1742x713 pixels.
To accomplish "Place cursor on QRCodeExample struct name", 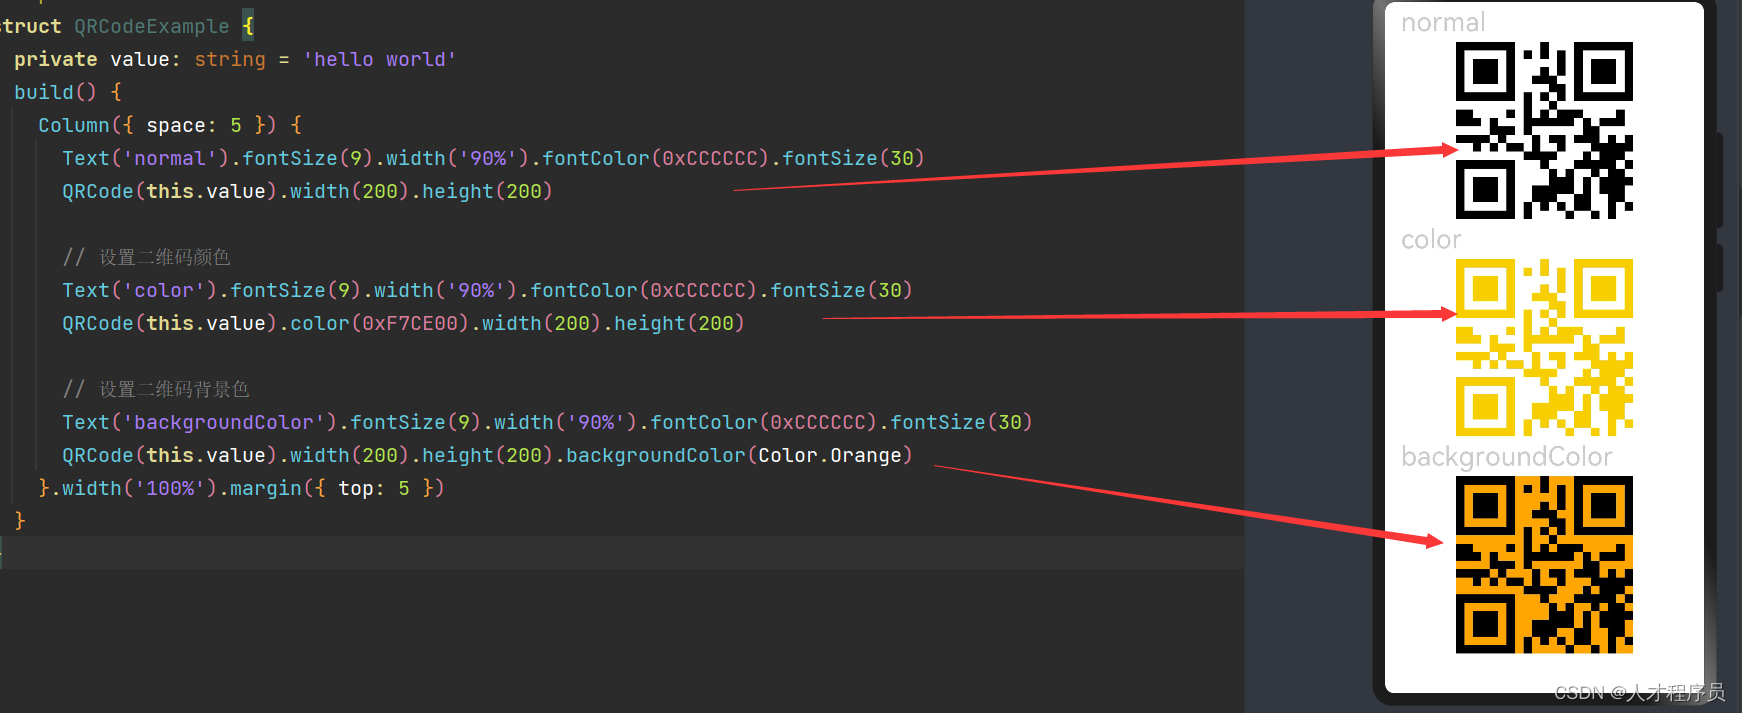I will point(152,26).
